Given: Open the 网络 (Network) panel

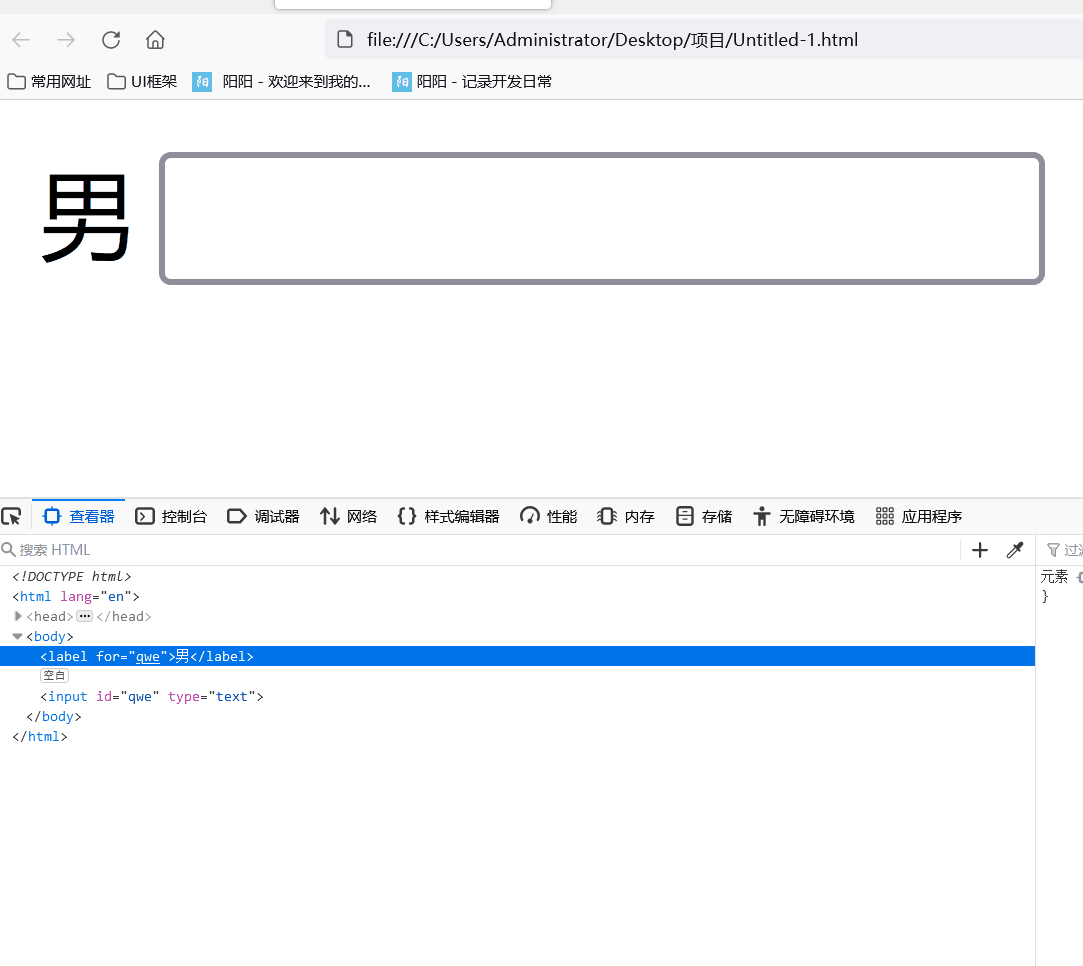Looking at the screenshot, I should click(348, 515).
